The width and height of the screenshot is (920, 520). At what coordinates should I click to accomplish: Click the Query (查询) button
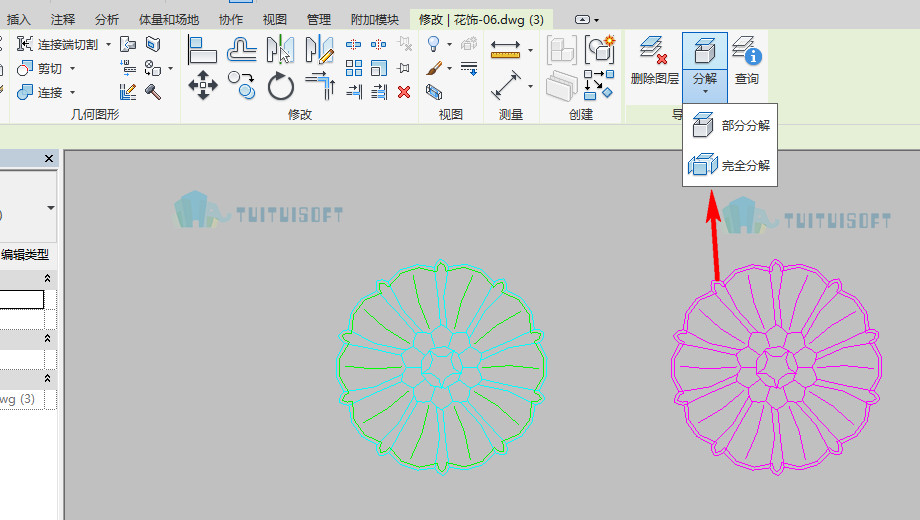747,60
